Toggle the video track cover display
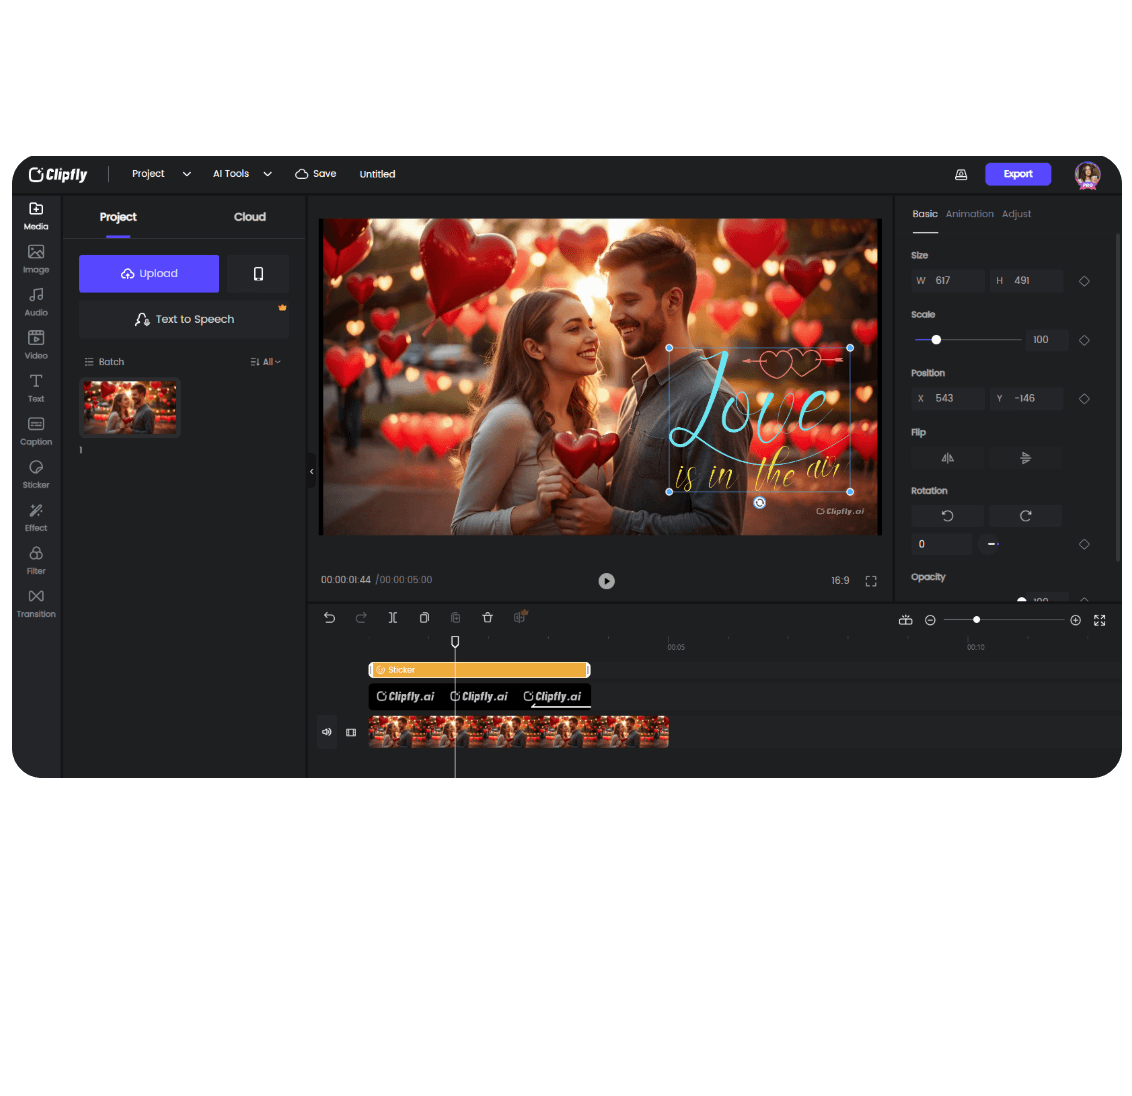 click(351, 732)
